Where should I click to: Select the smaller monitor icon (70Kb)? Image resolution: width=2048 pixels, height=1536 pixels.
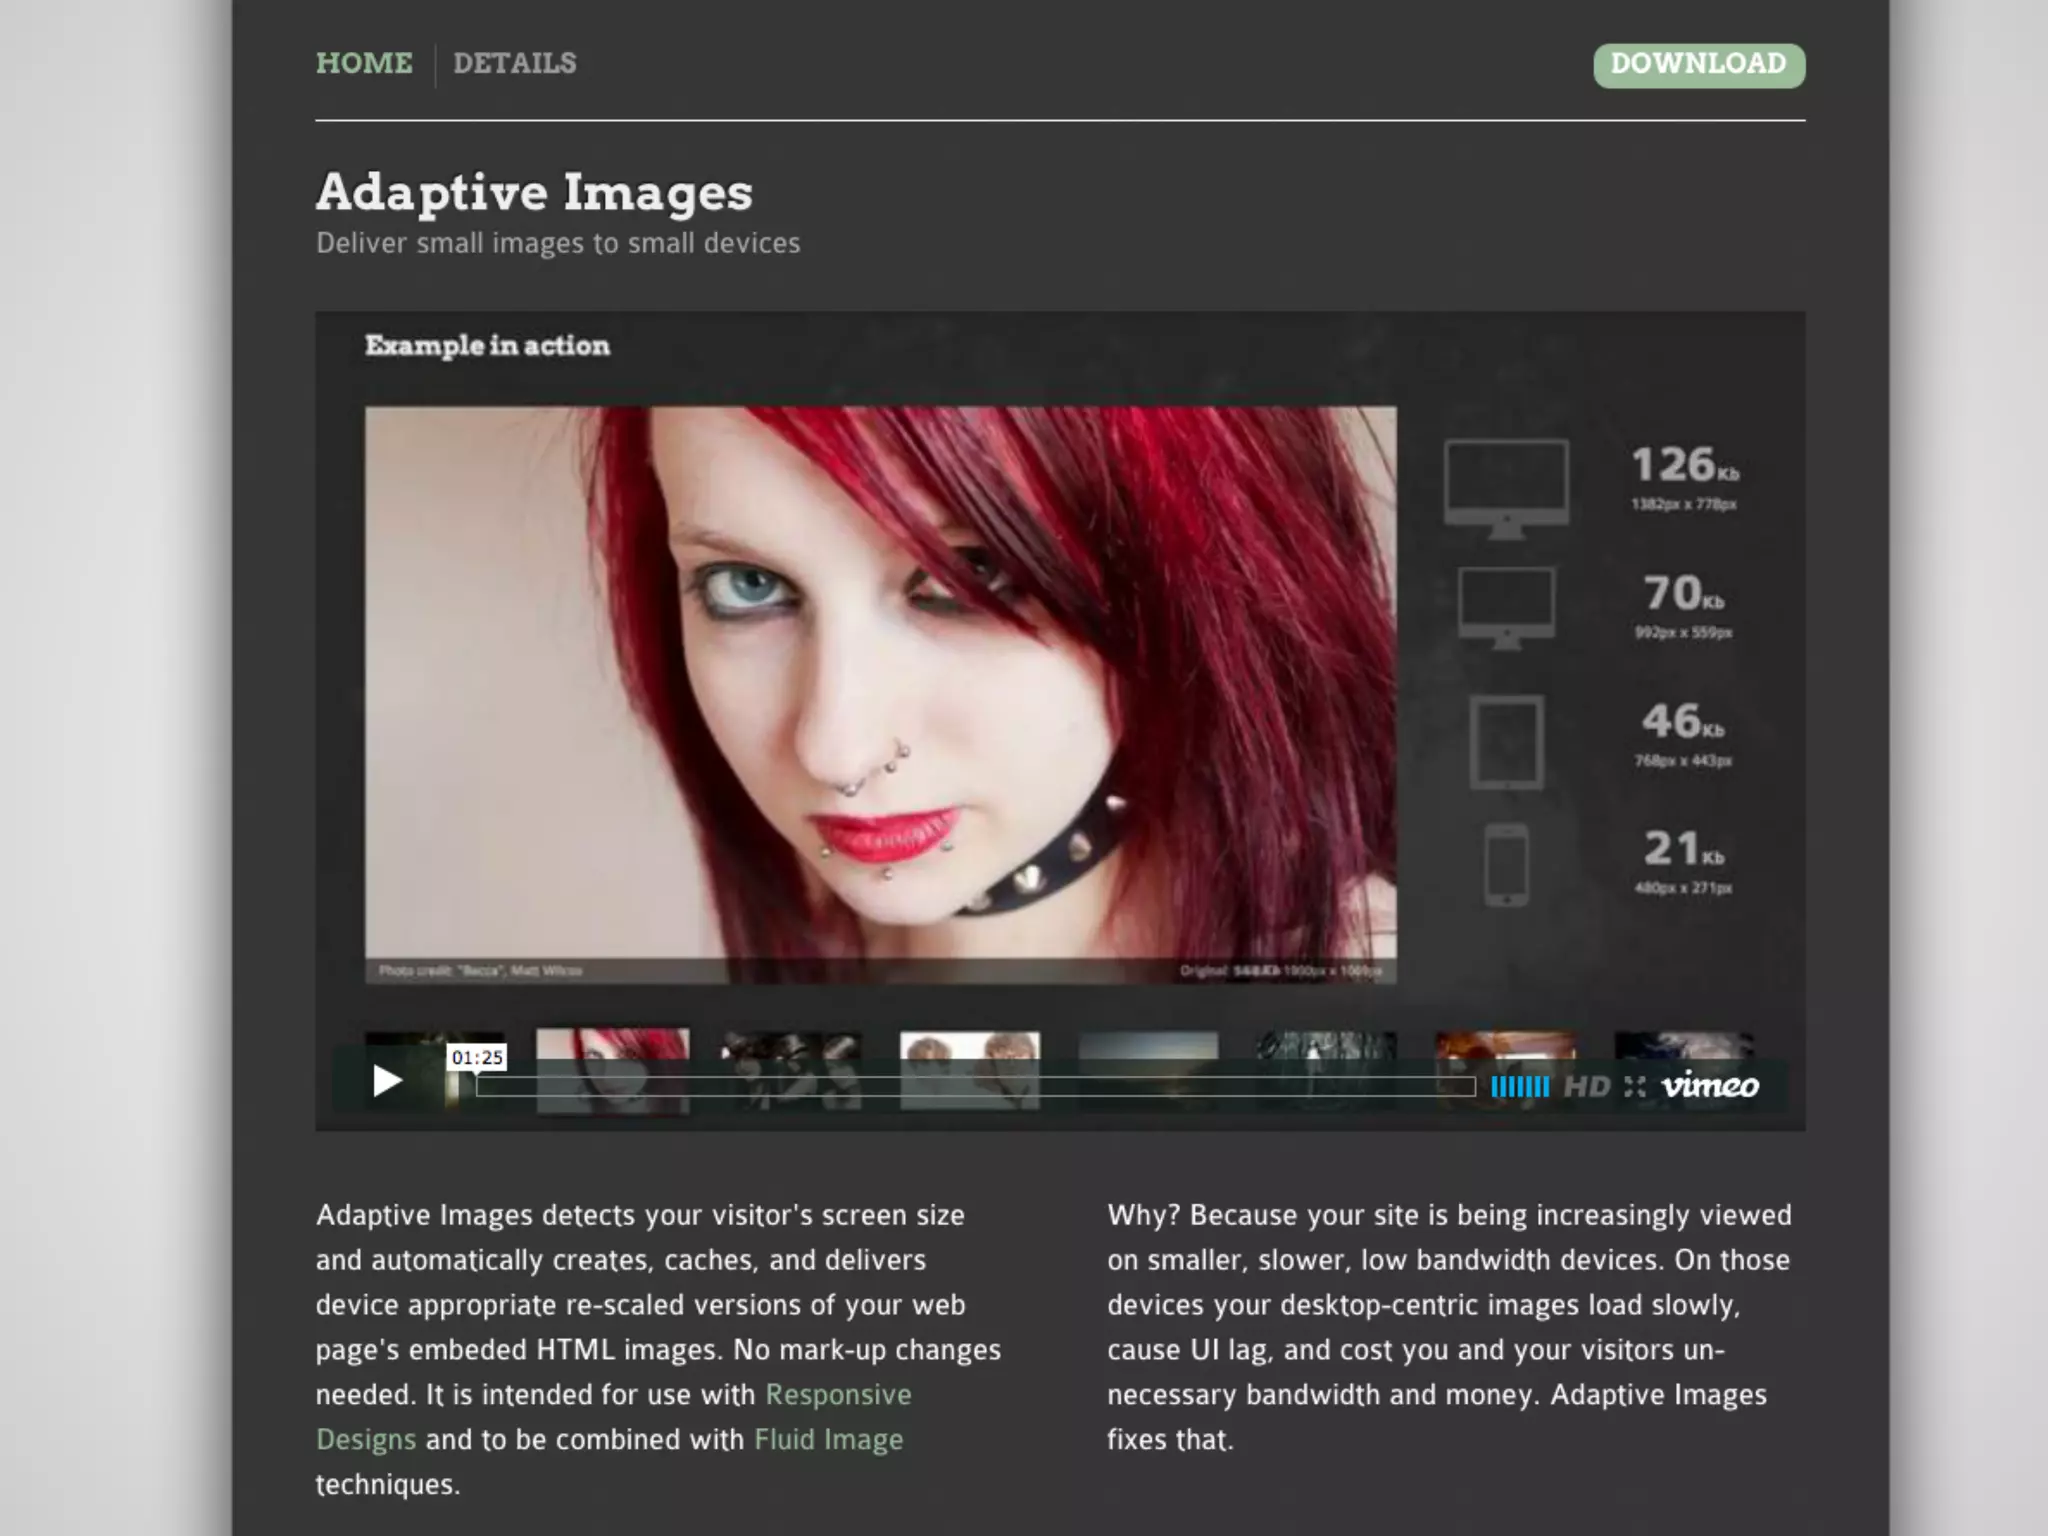click(x=1506, y=606)
